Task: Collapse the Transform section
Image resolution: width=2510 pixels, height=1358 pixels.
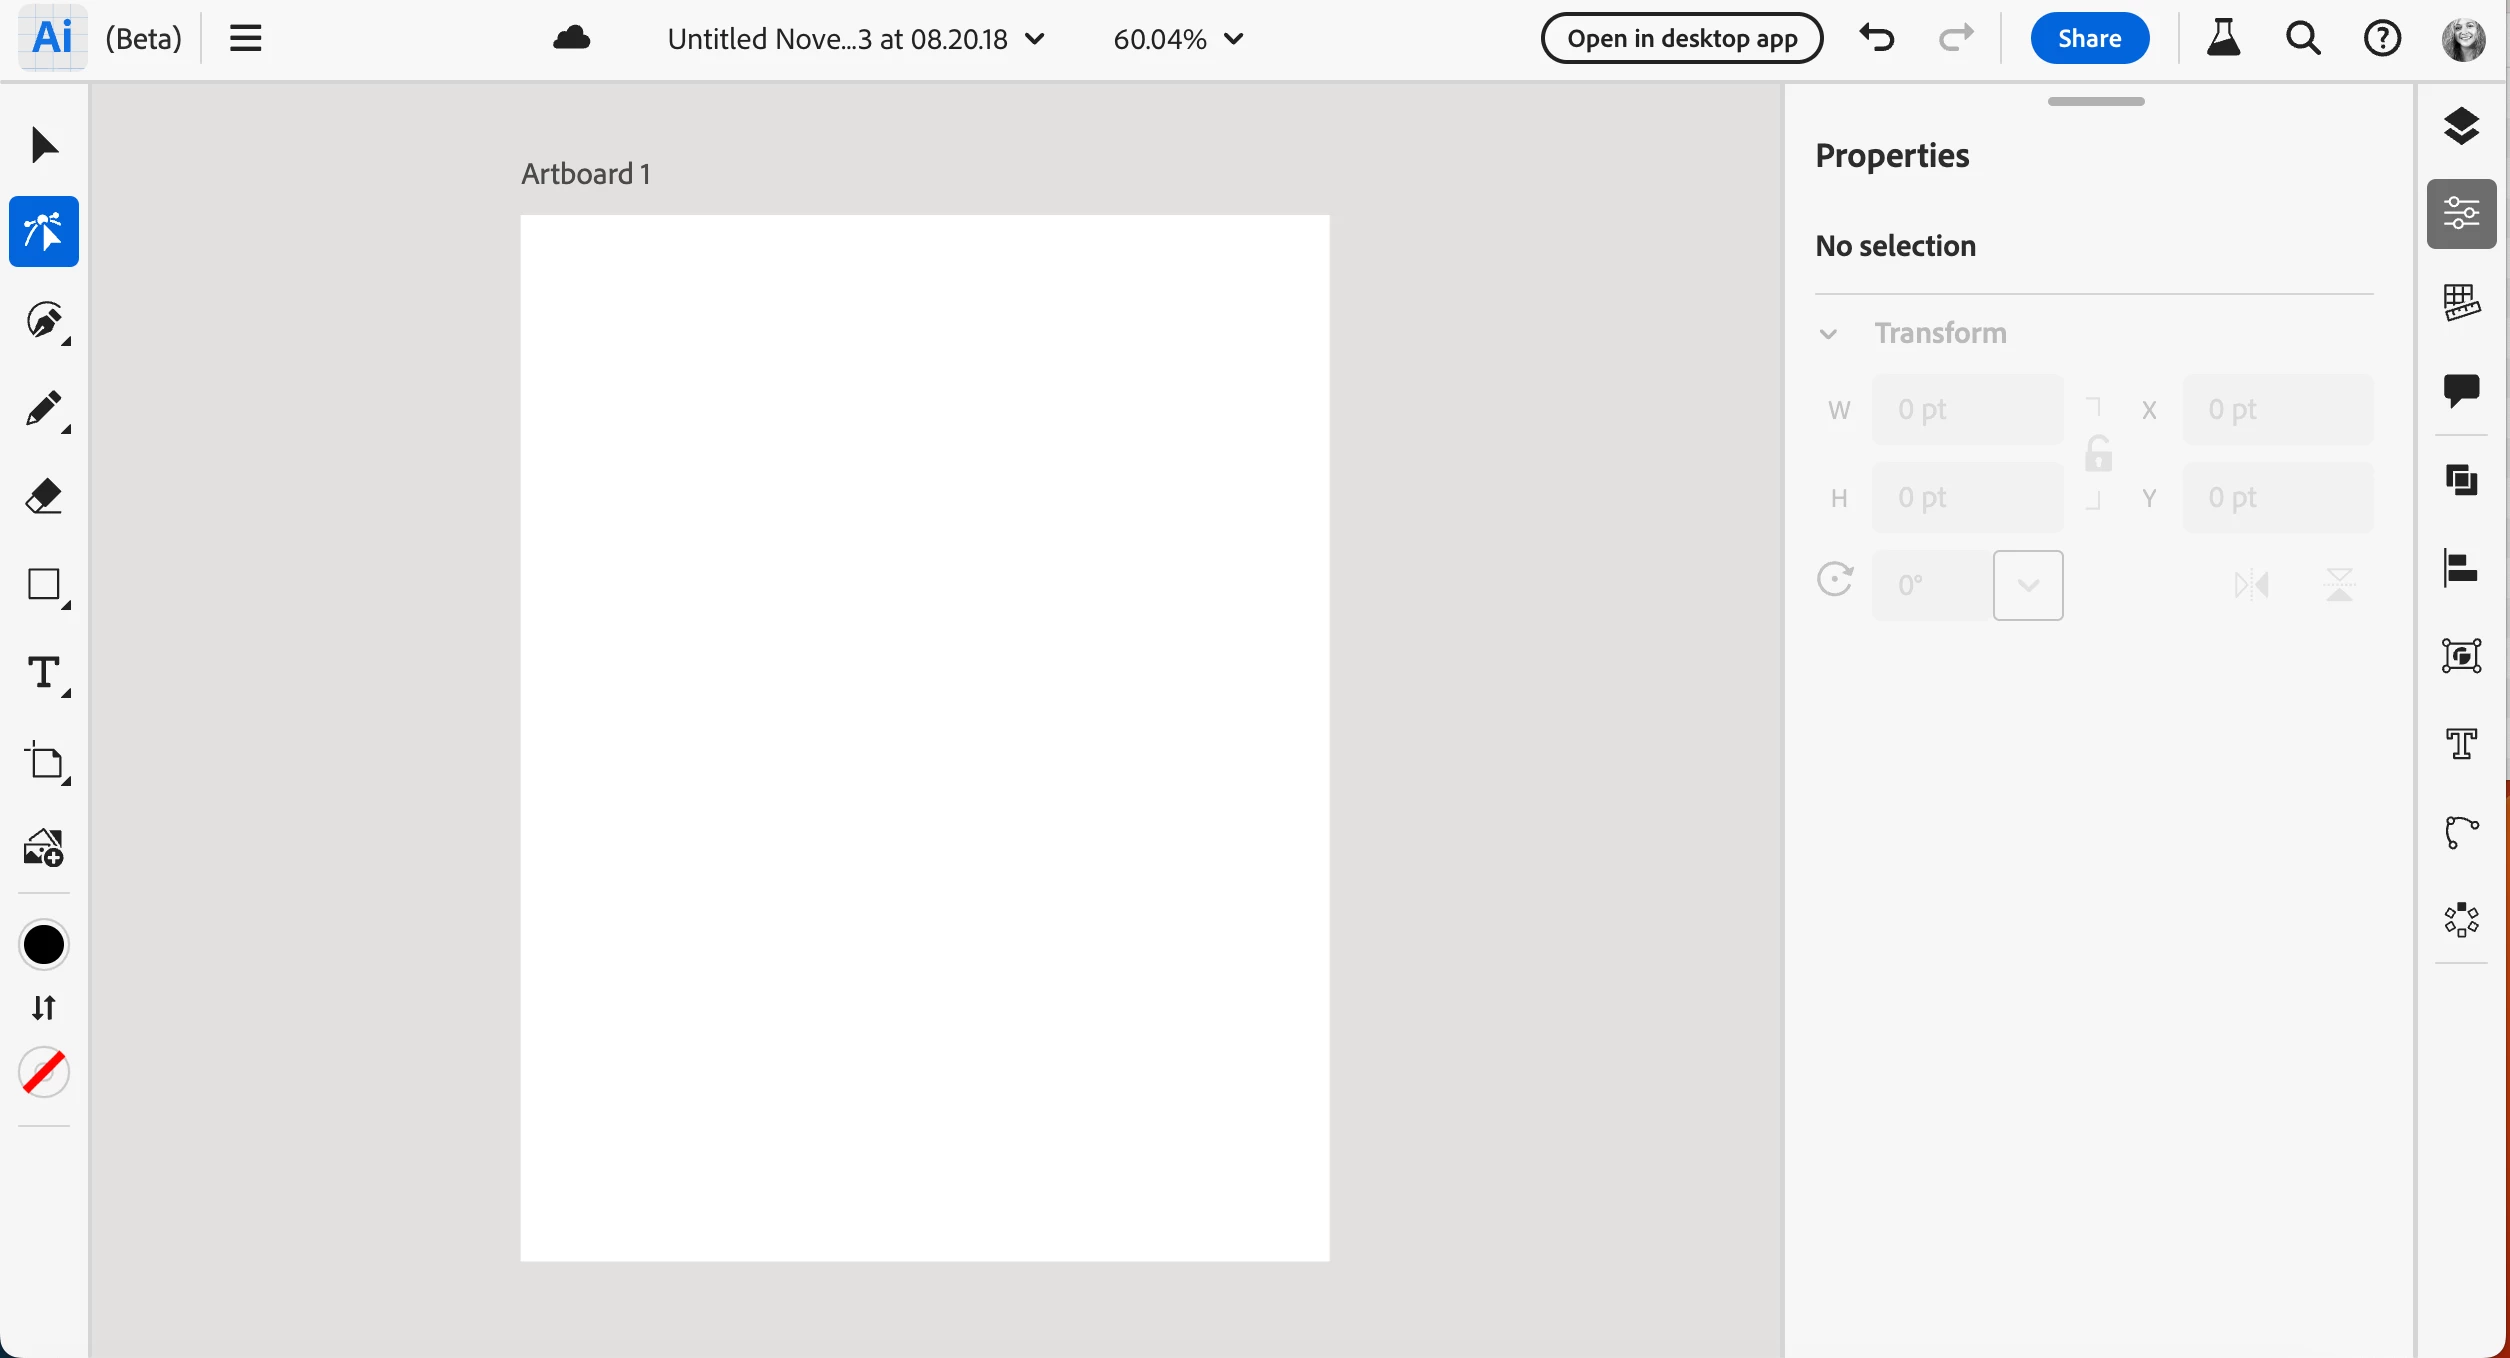Action: [x=1828, y=334]
